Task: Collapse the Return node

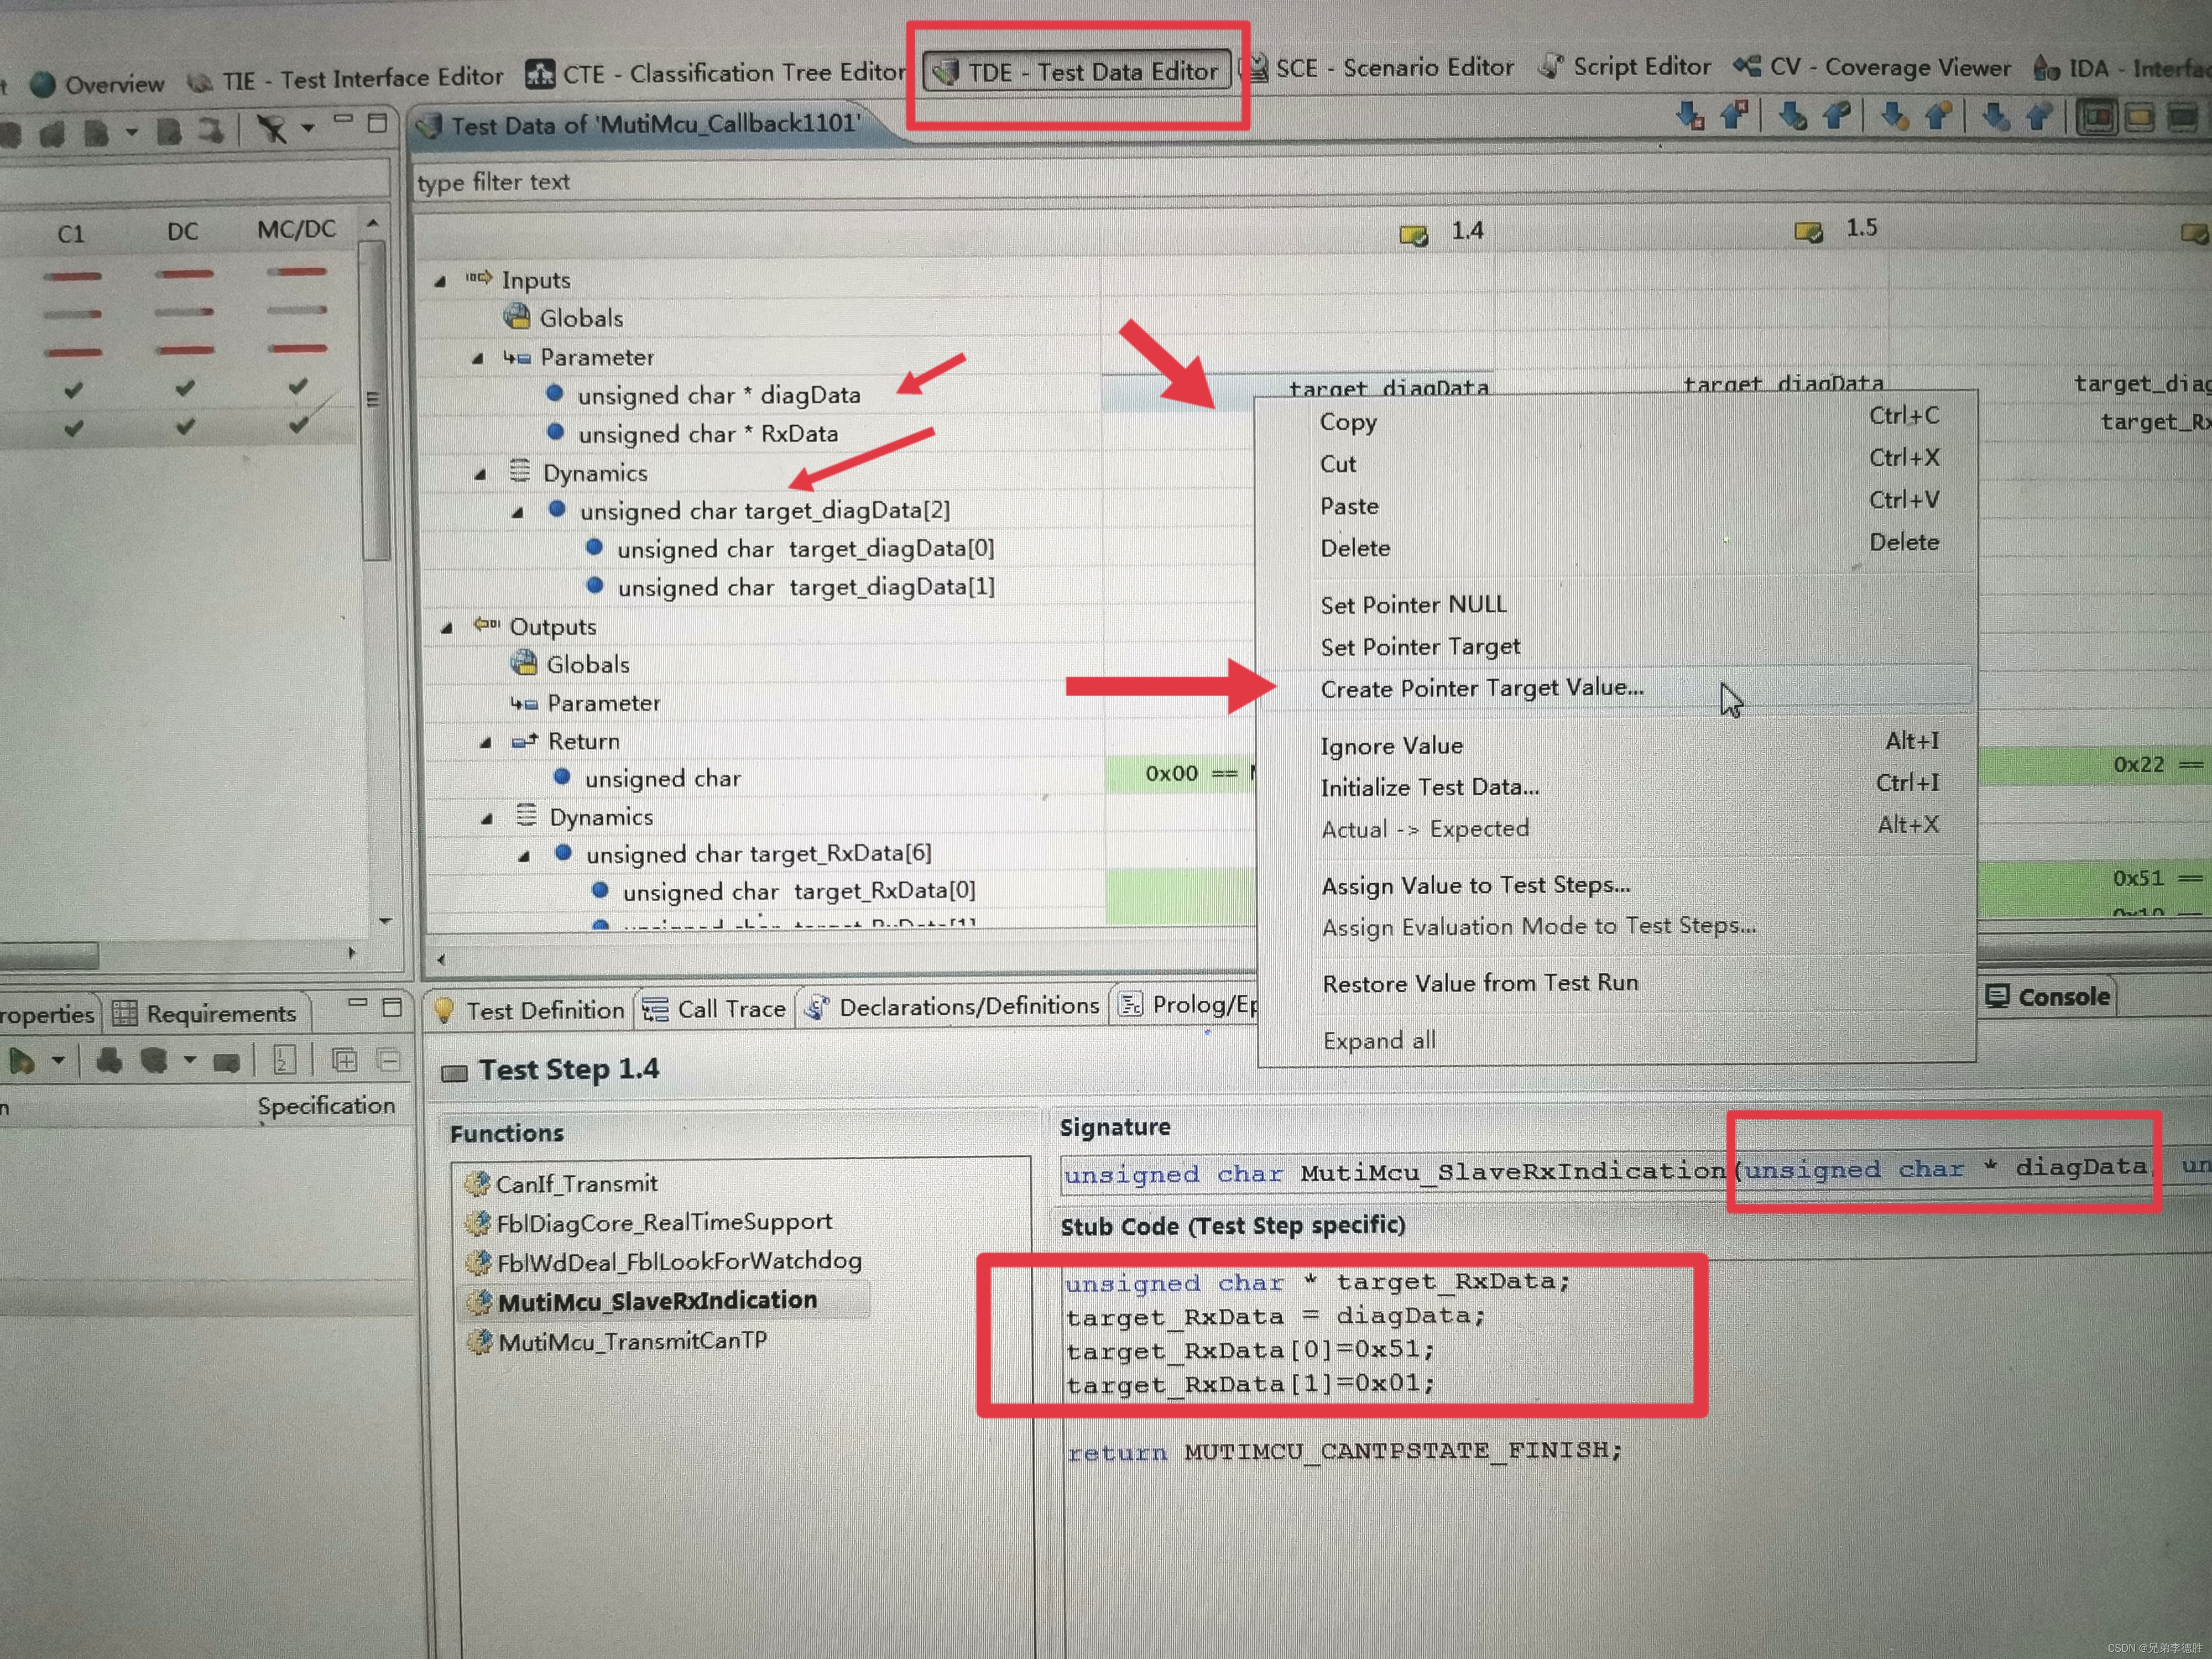Action: pos(486,743)
